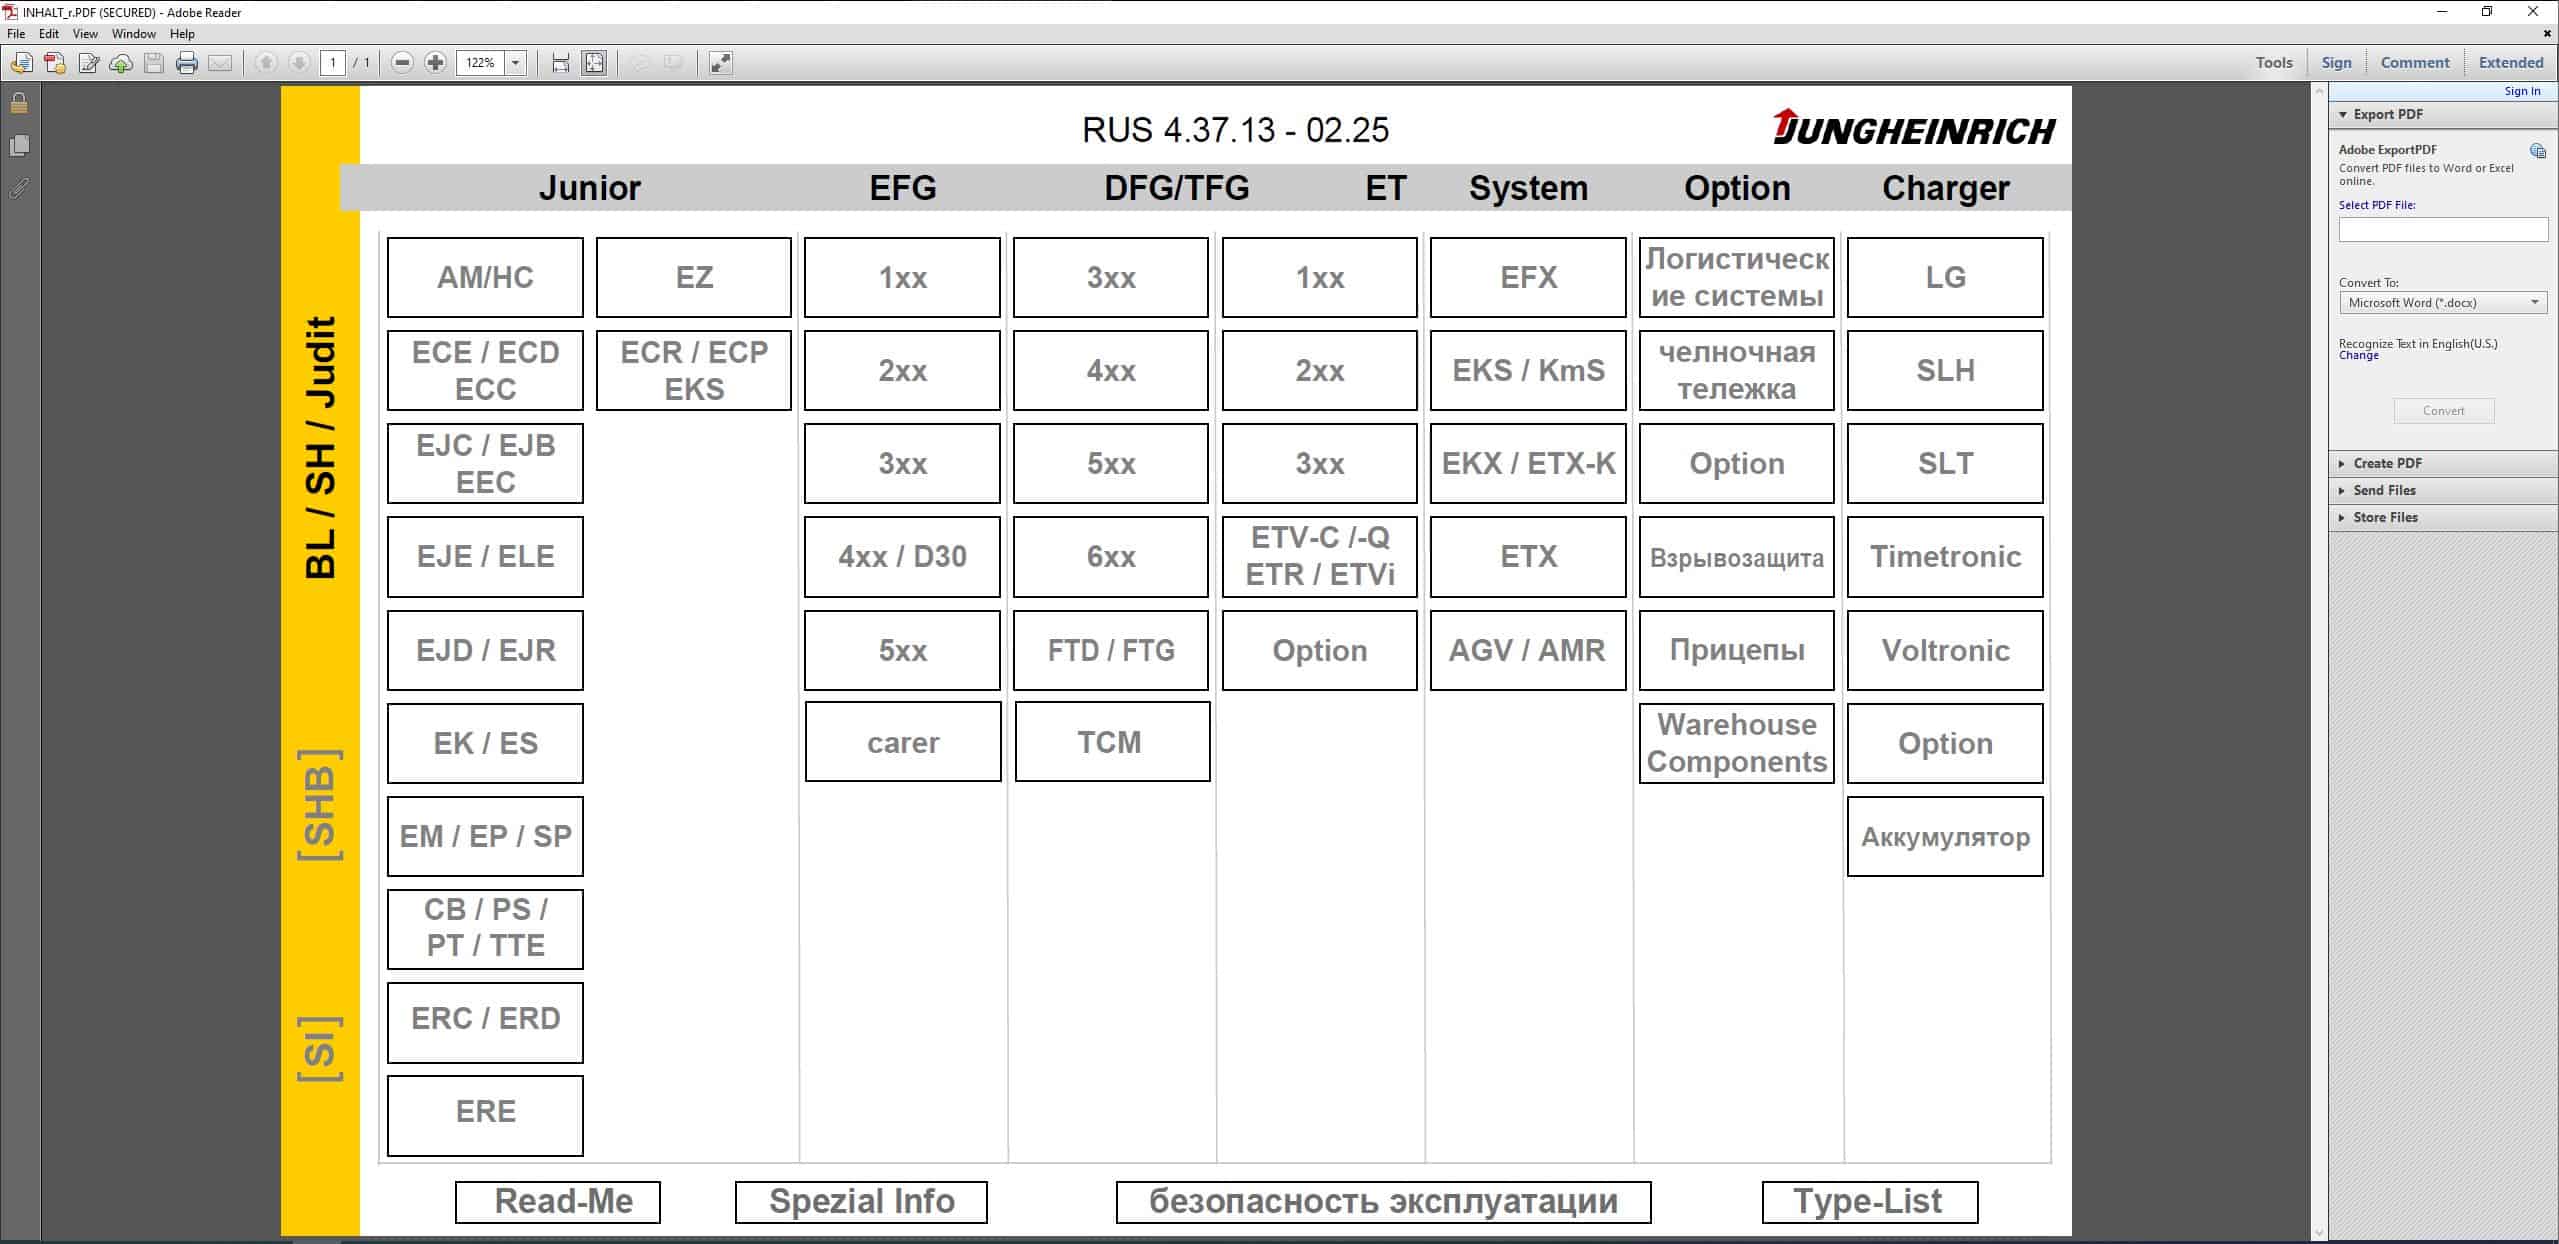Click the Change language link

pos(2358,356)
